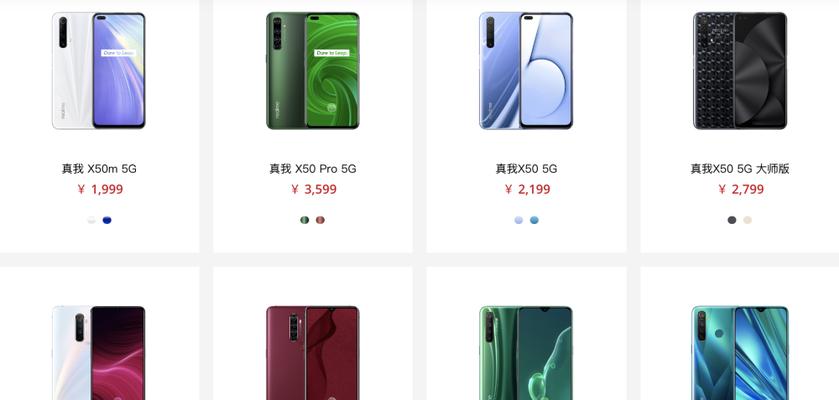Click the white X50m 5G phone image
The width and height of the screenshot is (839, 400).
(99, 71)
